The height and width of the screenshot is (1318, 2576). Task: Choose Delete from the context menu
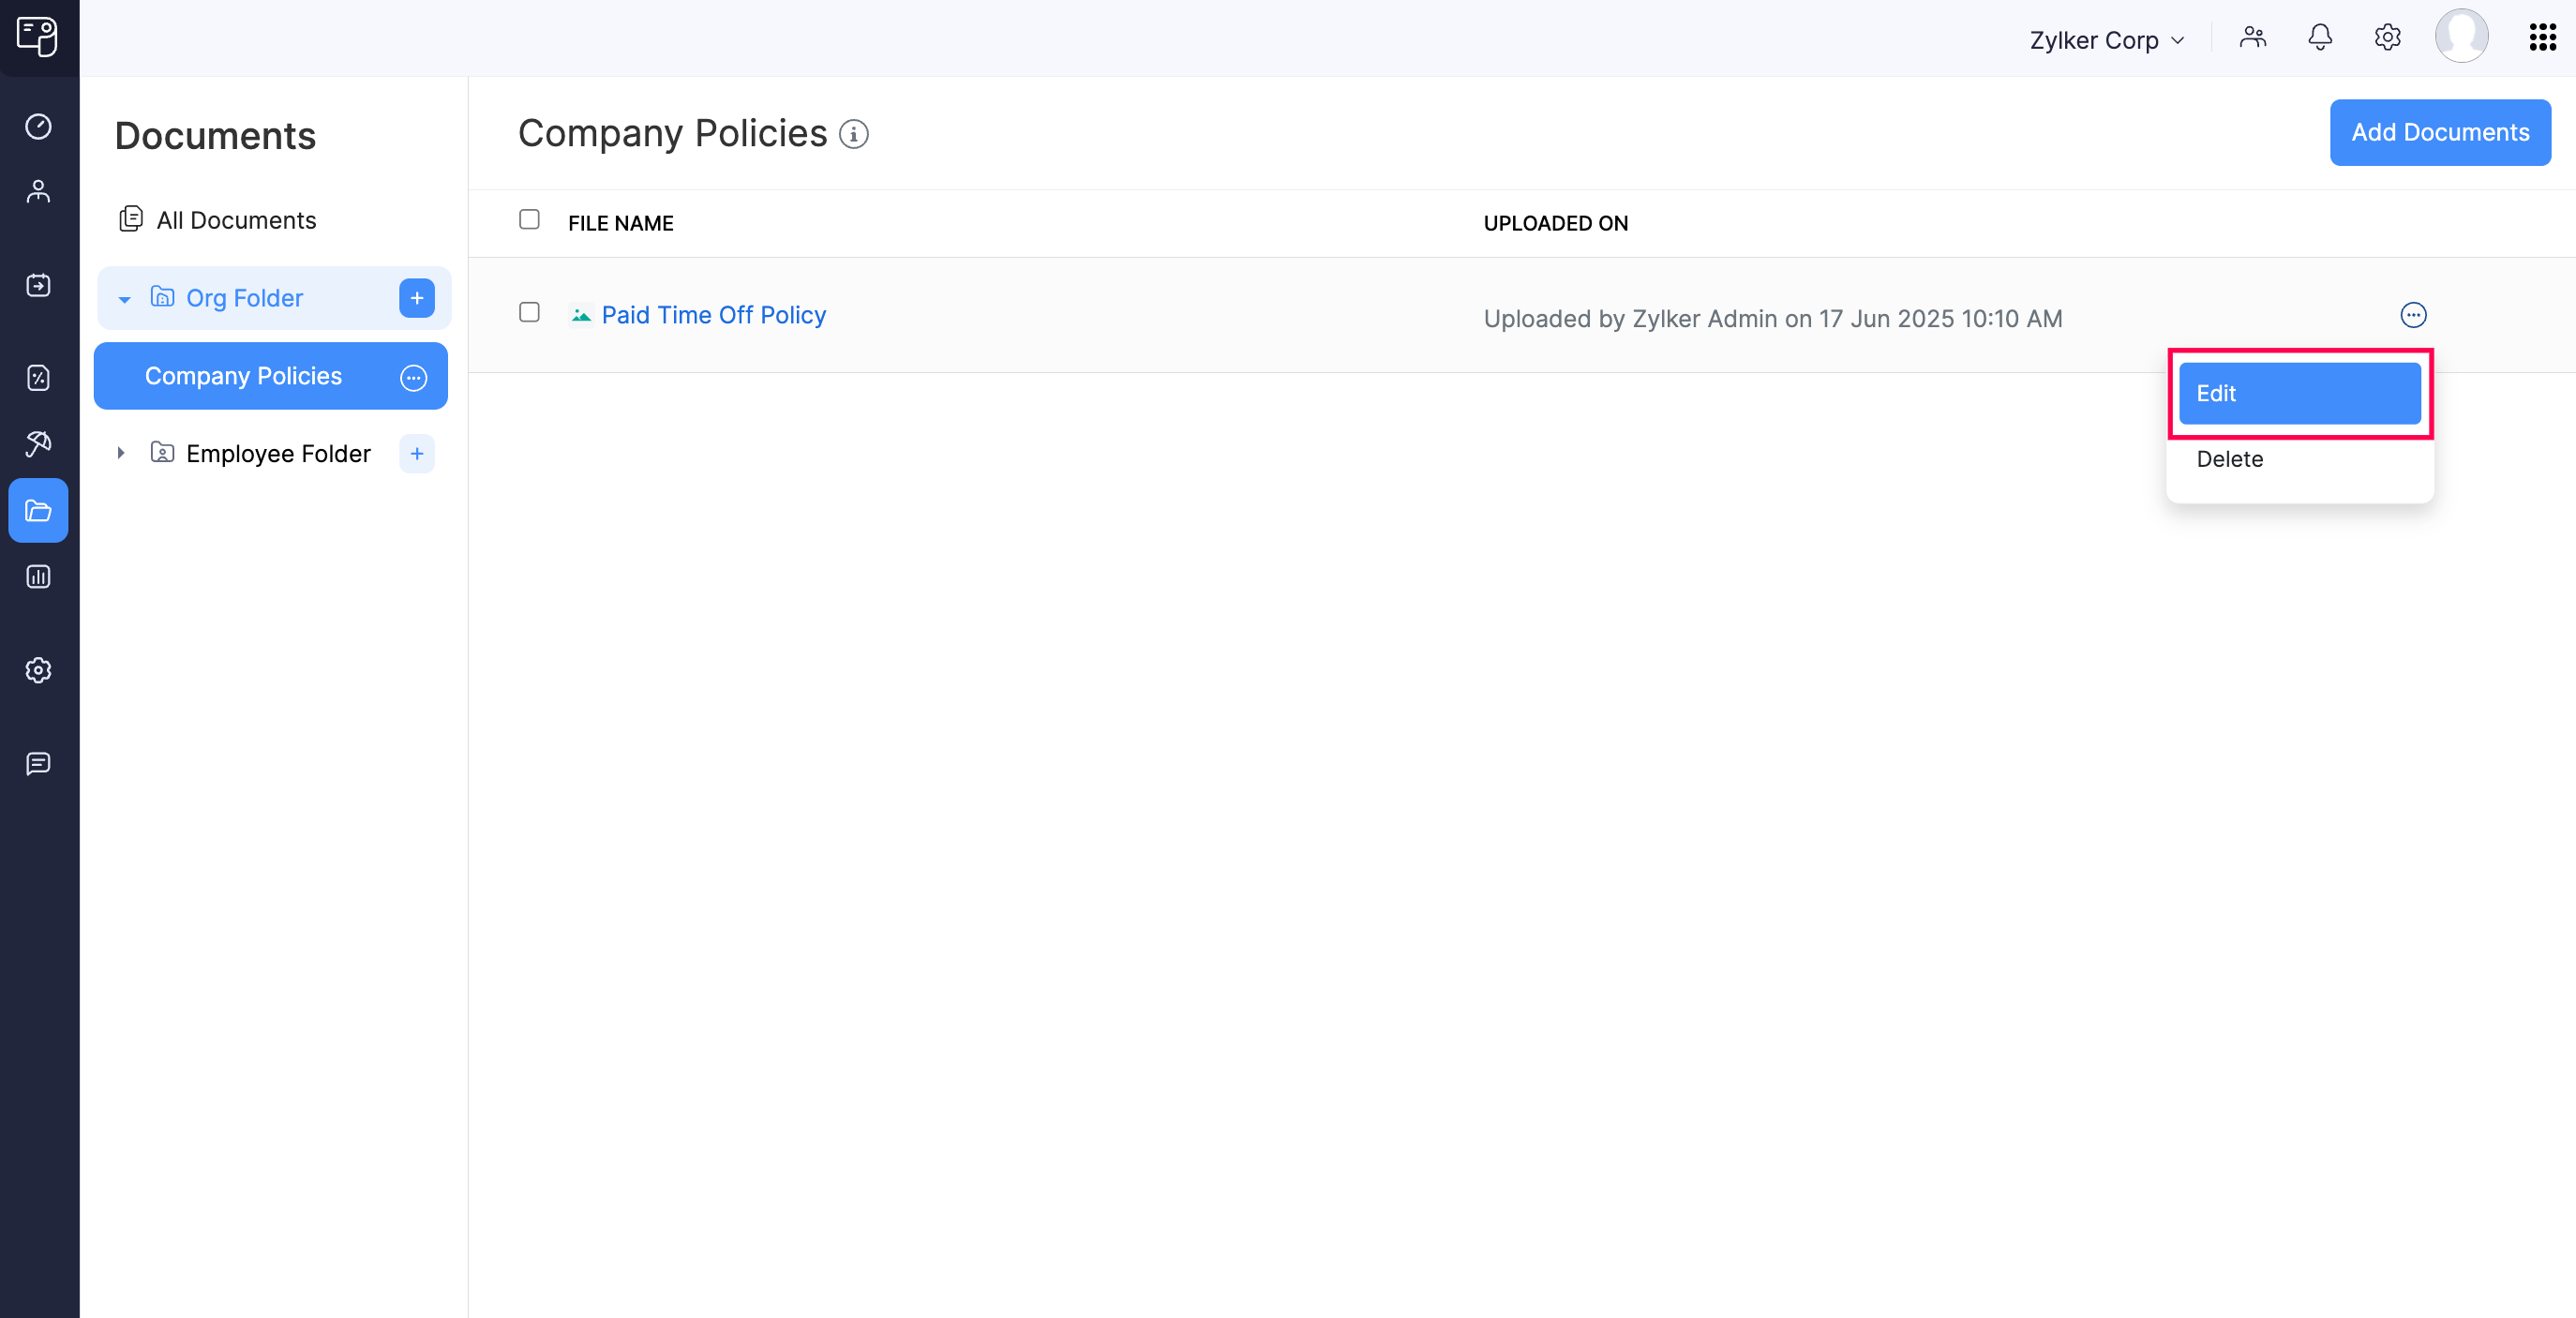2230,459
